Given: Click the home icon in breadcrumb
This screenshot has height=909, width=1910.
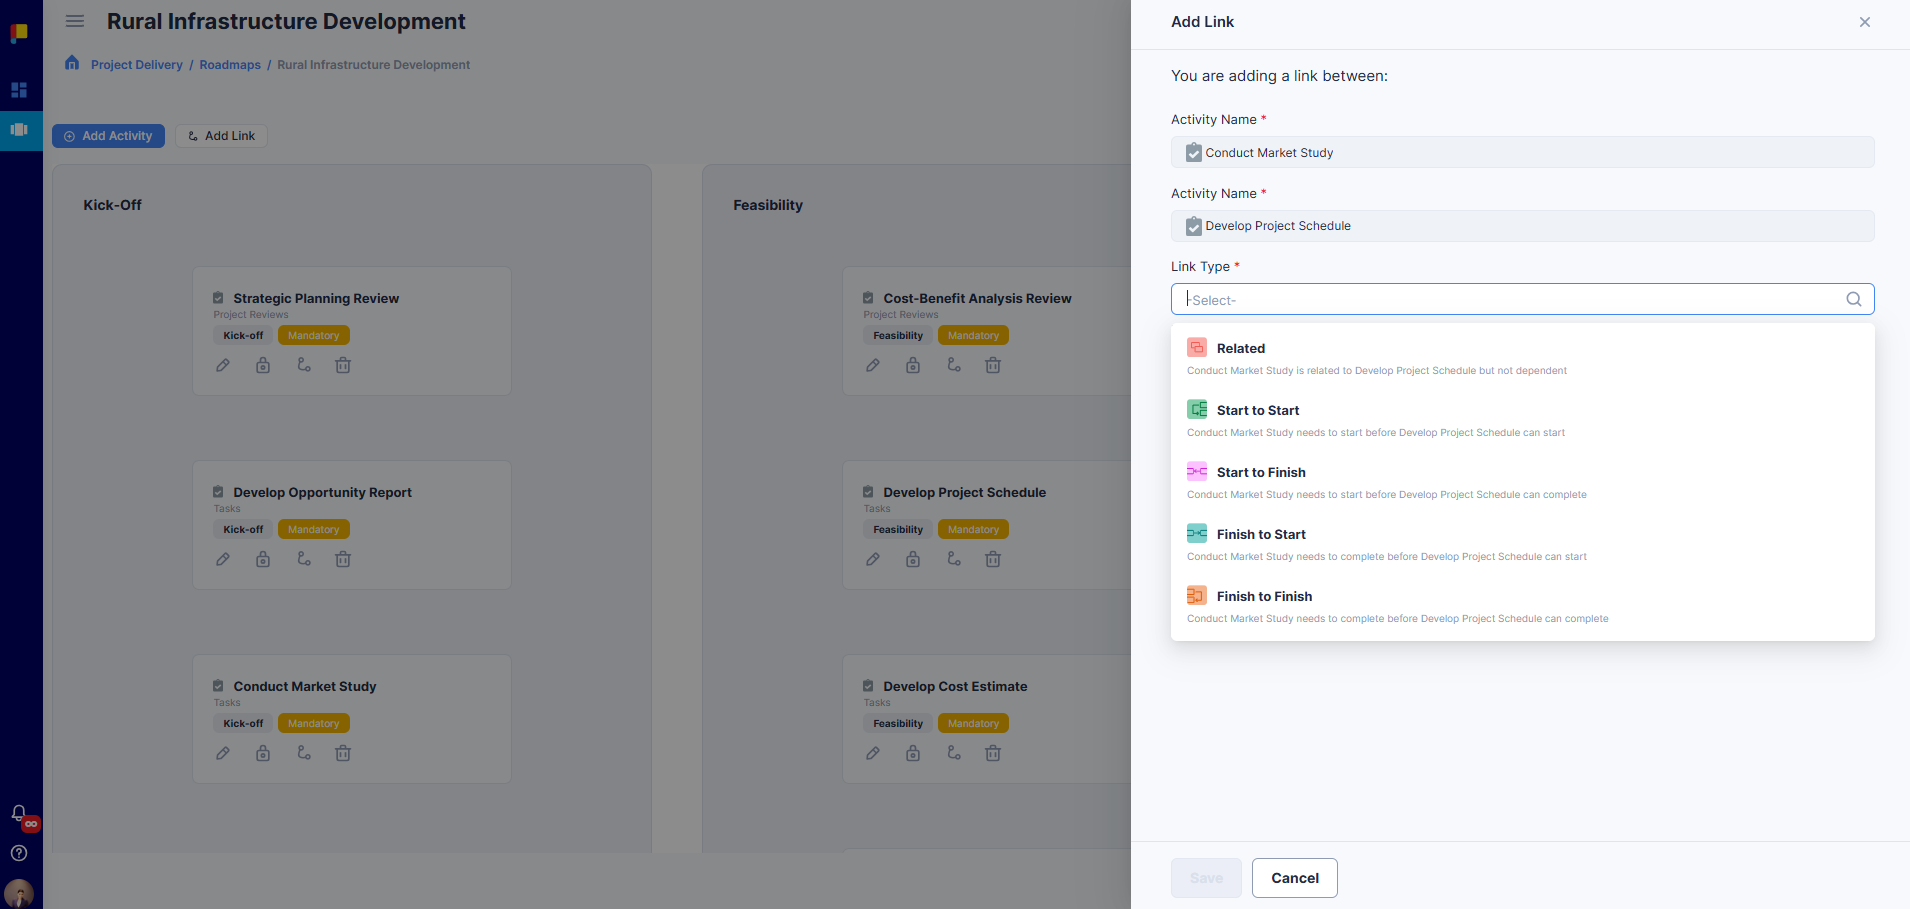Looking at the screenshot, I should pos(72,64).
